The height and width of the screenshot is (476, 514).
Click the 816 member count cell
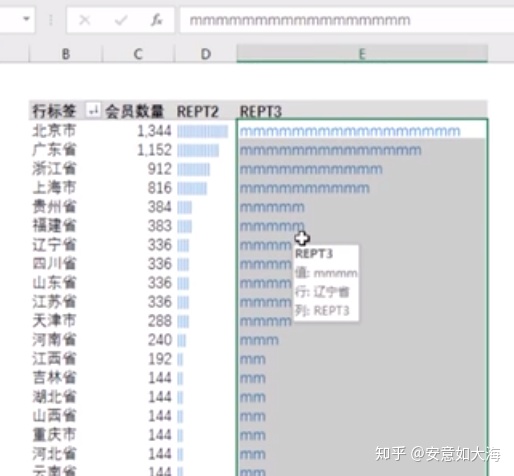[160, 188]
